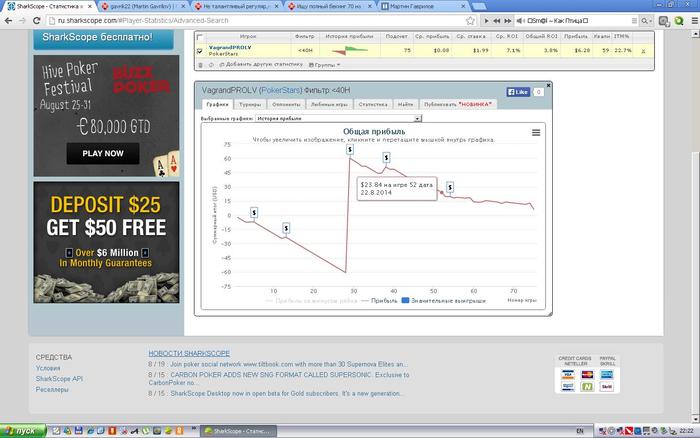This screenshot has height=438, width=700.
Task: Toggle 'Прибыль' series in chart legend
Action: coord(379,300)
